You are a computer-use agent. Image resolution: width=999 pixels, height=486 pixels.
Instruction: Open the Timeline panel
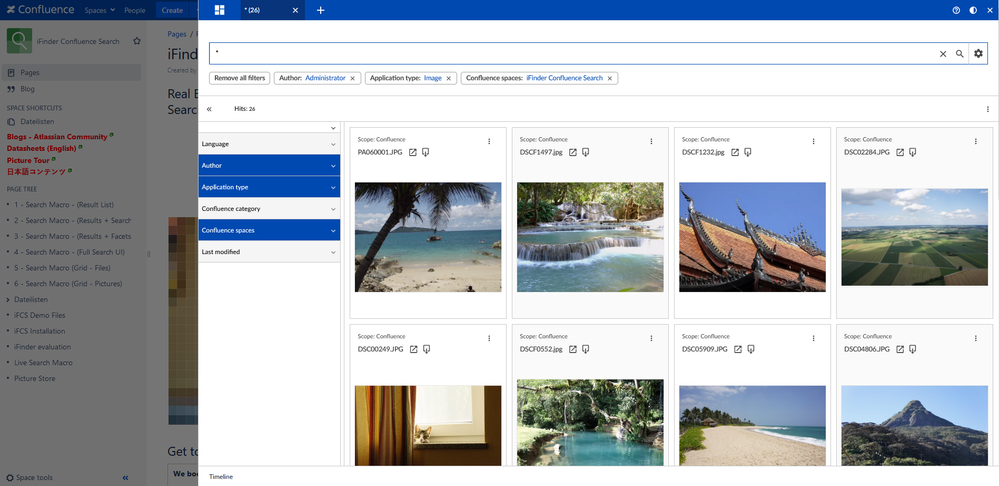(x=220, y=476)
